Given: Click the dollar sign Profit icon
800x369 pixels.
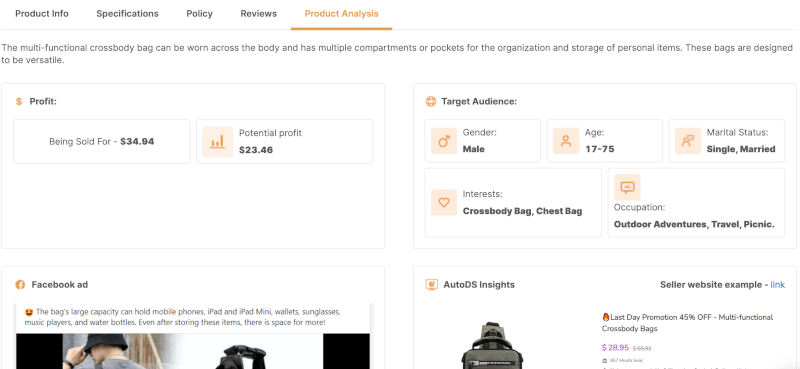Looking at the screenshot, I should (19, 102).
